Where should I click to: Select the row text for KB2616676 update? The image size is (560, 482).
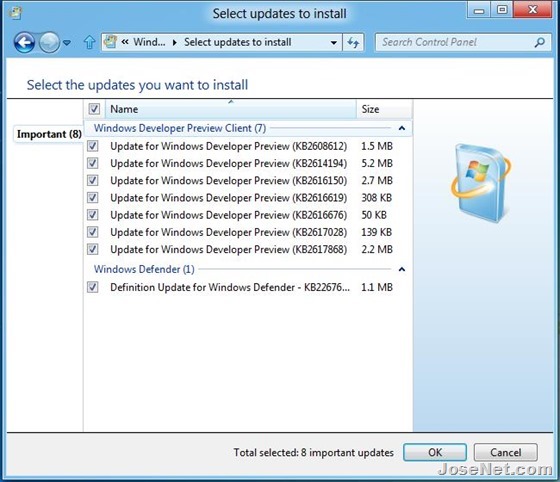[x=229, y=215]
